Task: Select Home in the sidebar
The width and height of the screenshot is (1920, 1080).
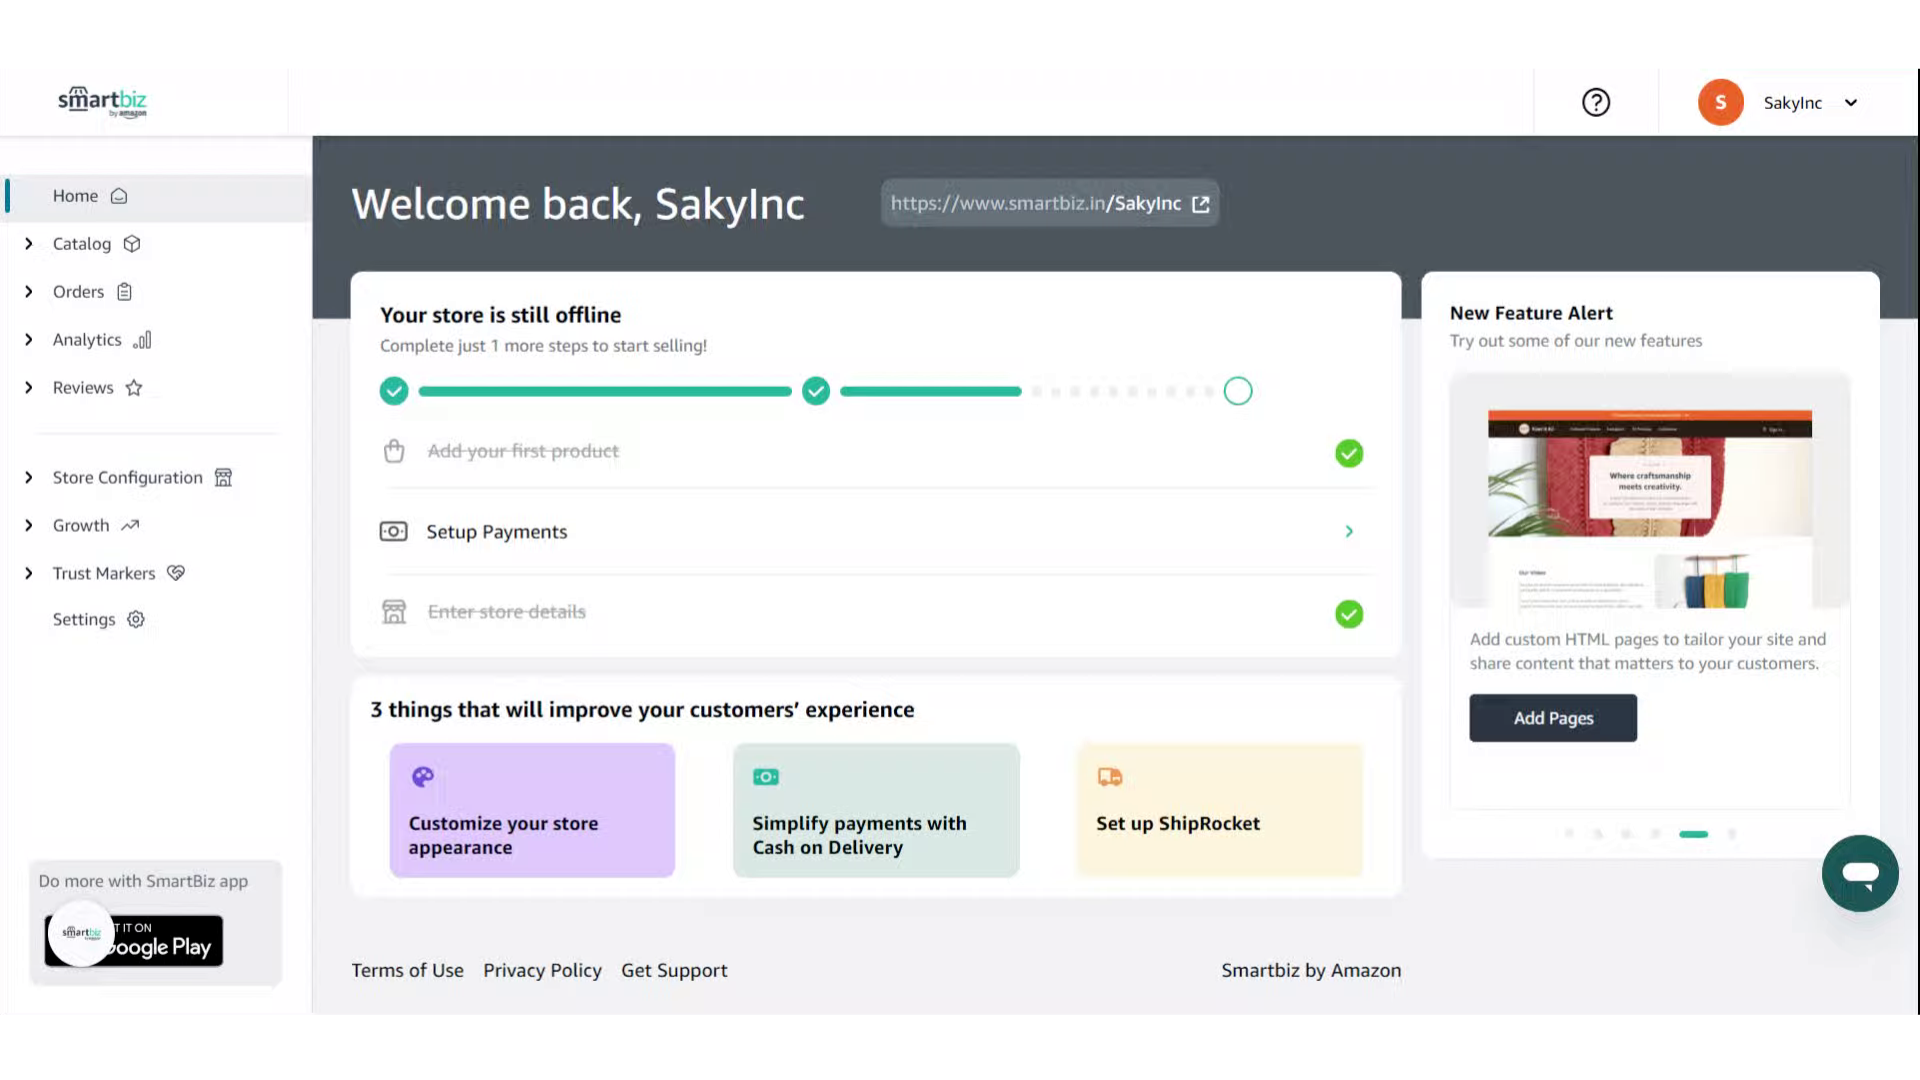Action: pyautogui.click(x=158, y=196)
